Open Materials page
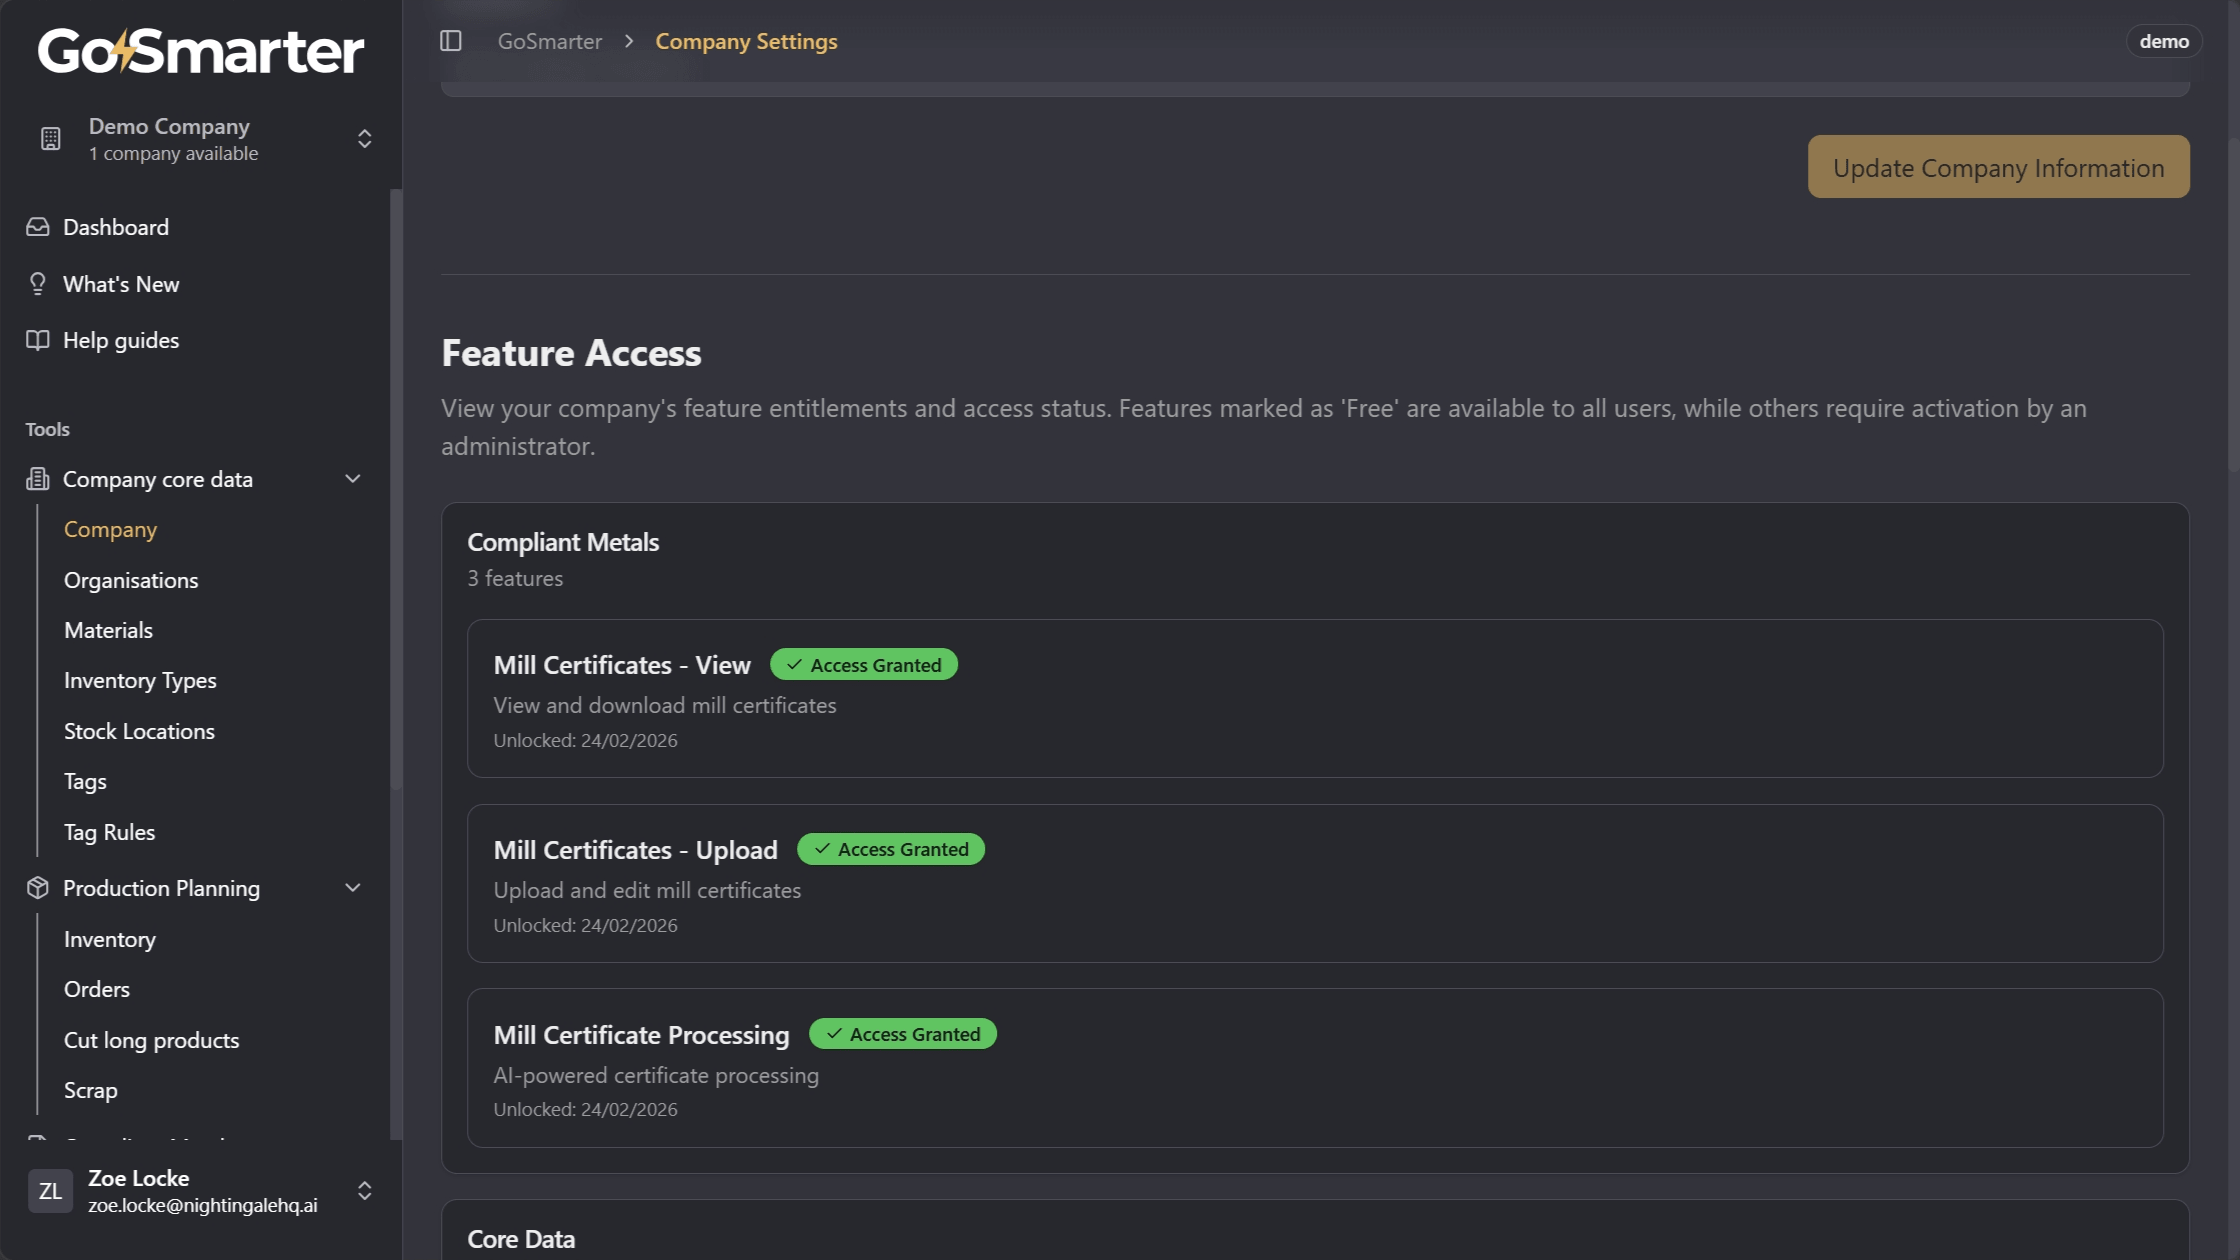 point(108,630)
